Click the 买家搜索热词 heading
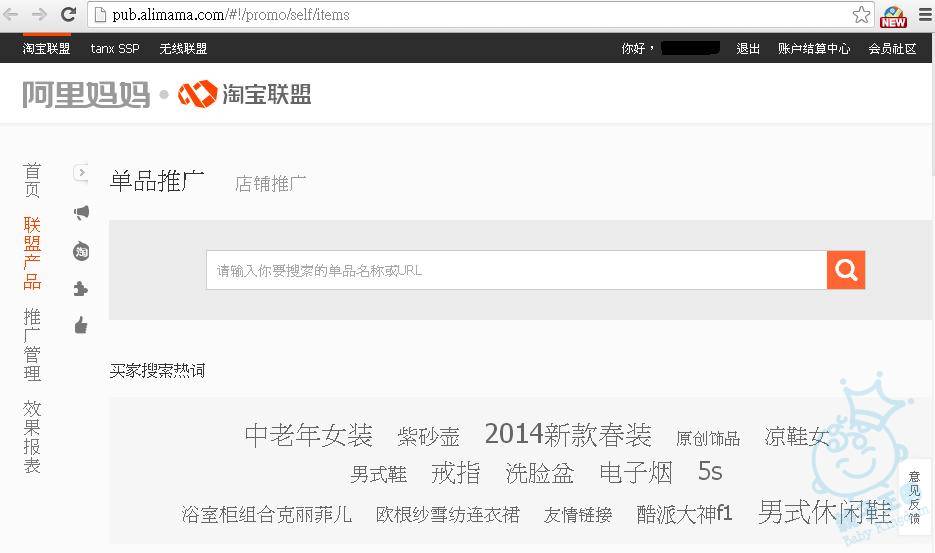This screenshot has width=935, height=553. pyautogui.click(x=157, y=371)
